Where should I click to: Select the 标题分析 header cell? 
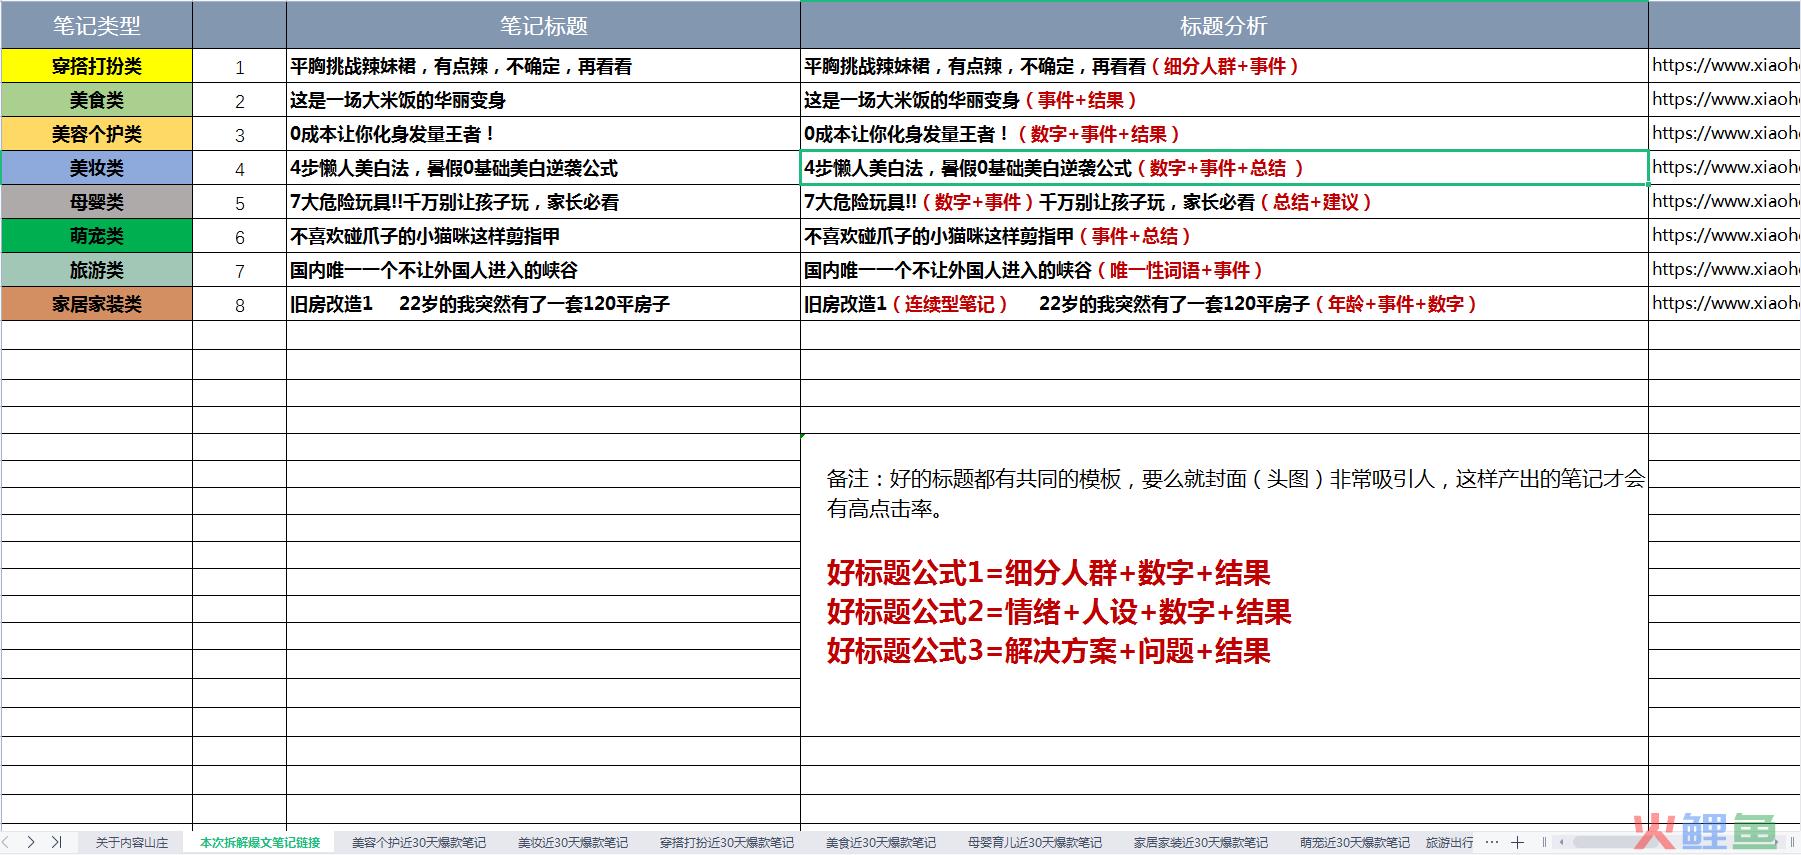pos(1224,25)
